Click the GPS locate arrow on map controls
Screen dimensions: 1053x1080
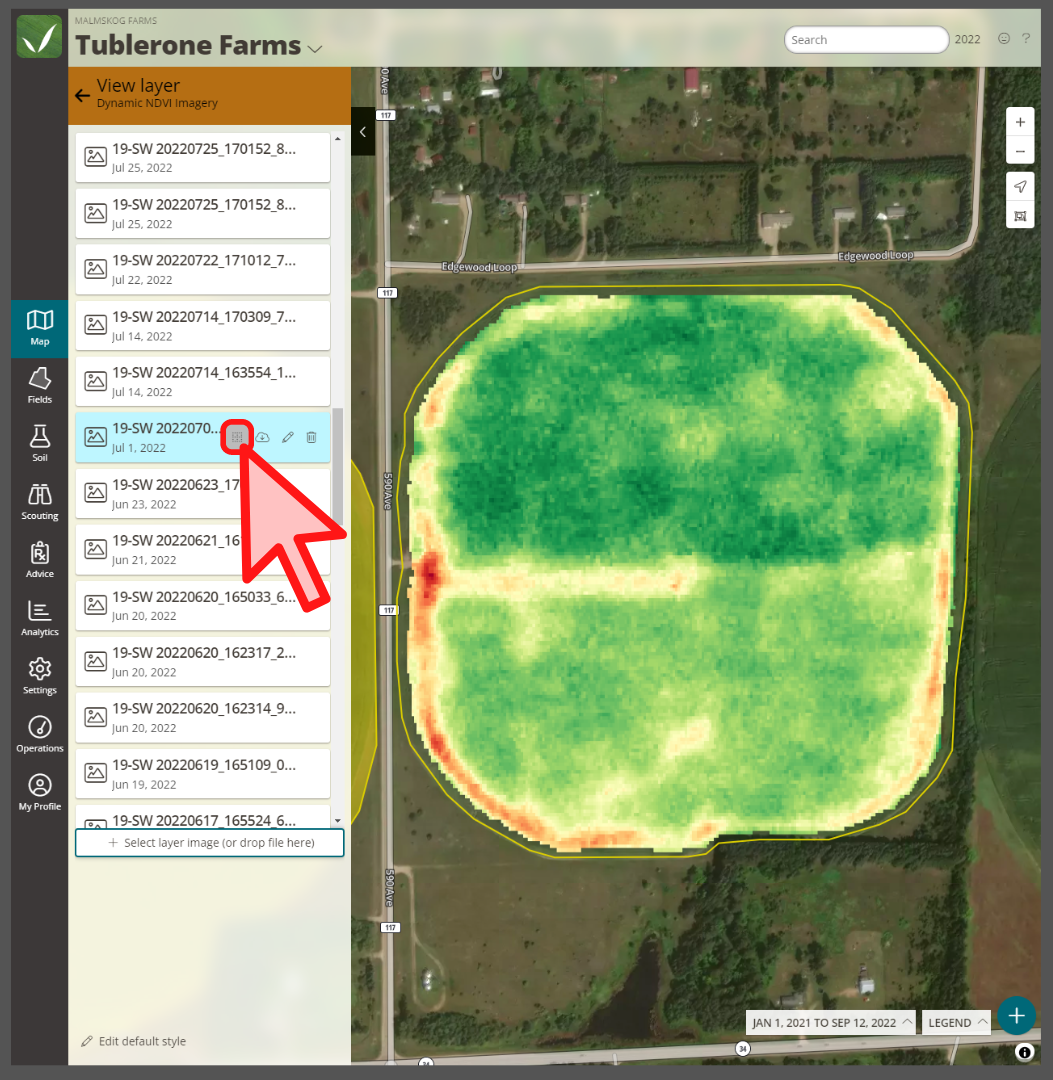point(1020,186)
